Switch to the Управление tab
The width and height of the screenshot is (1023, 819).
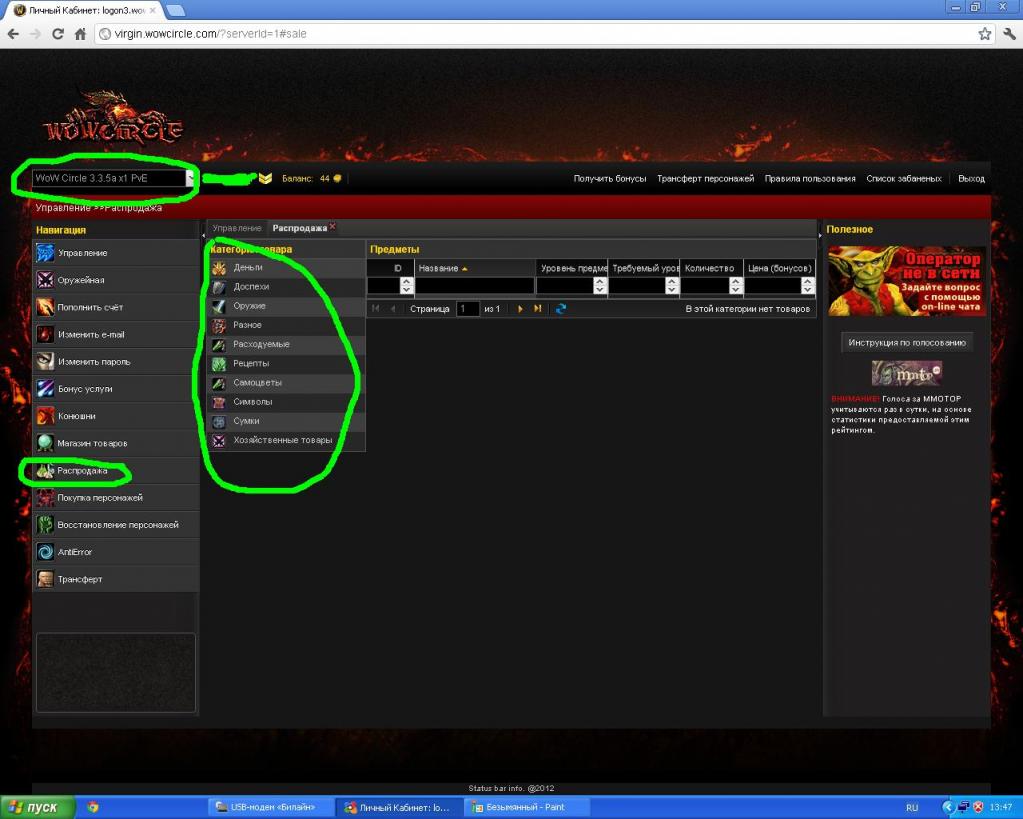tap(237, 228)
